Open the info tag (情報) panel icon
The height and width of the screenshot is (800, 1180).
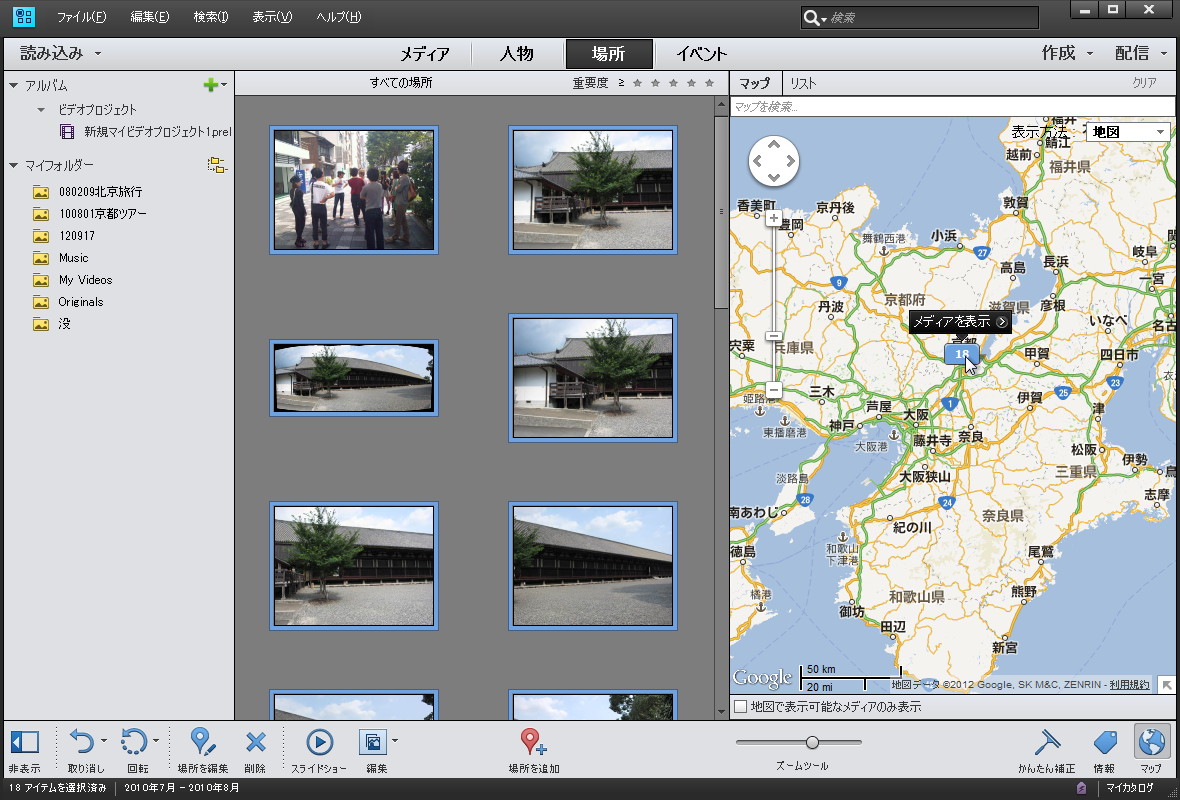point(1104,742)
